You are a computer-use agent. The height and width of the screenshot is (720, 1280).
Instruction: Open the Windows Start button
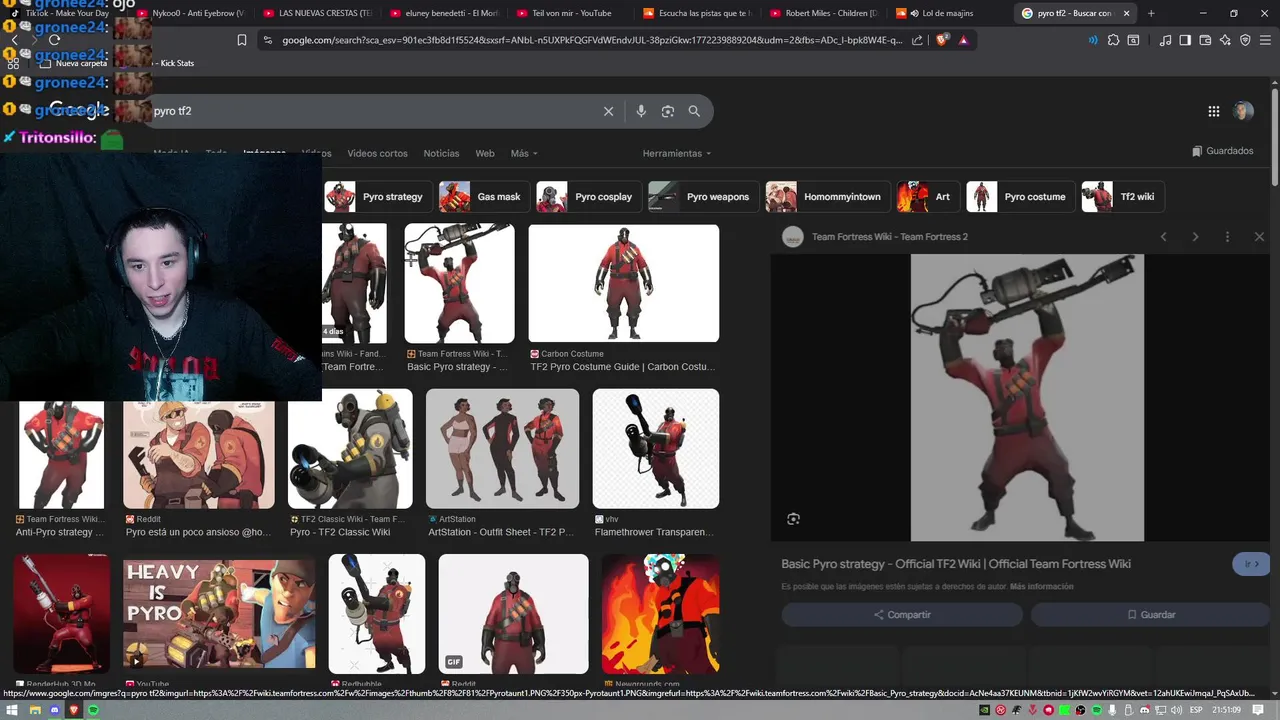[14, 710]
